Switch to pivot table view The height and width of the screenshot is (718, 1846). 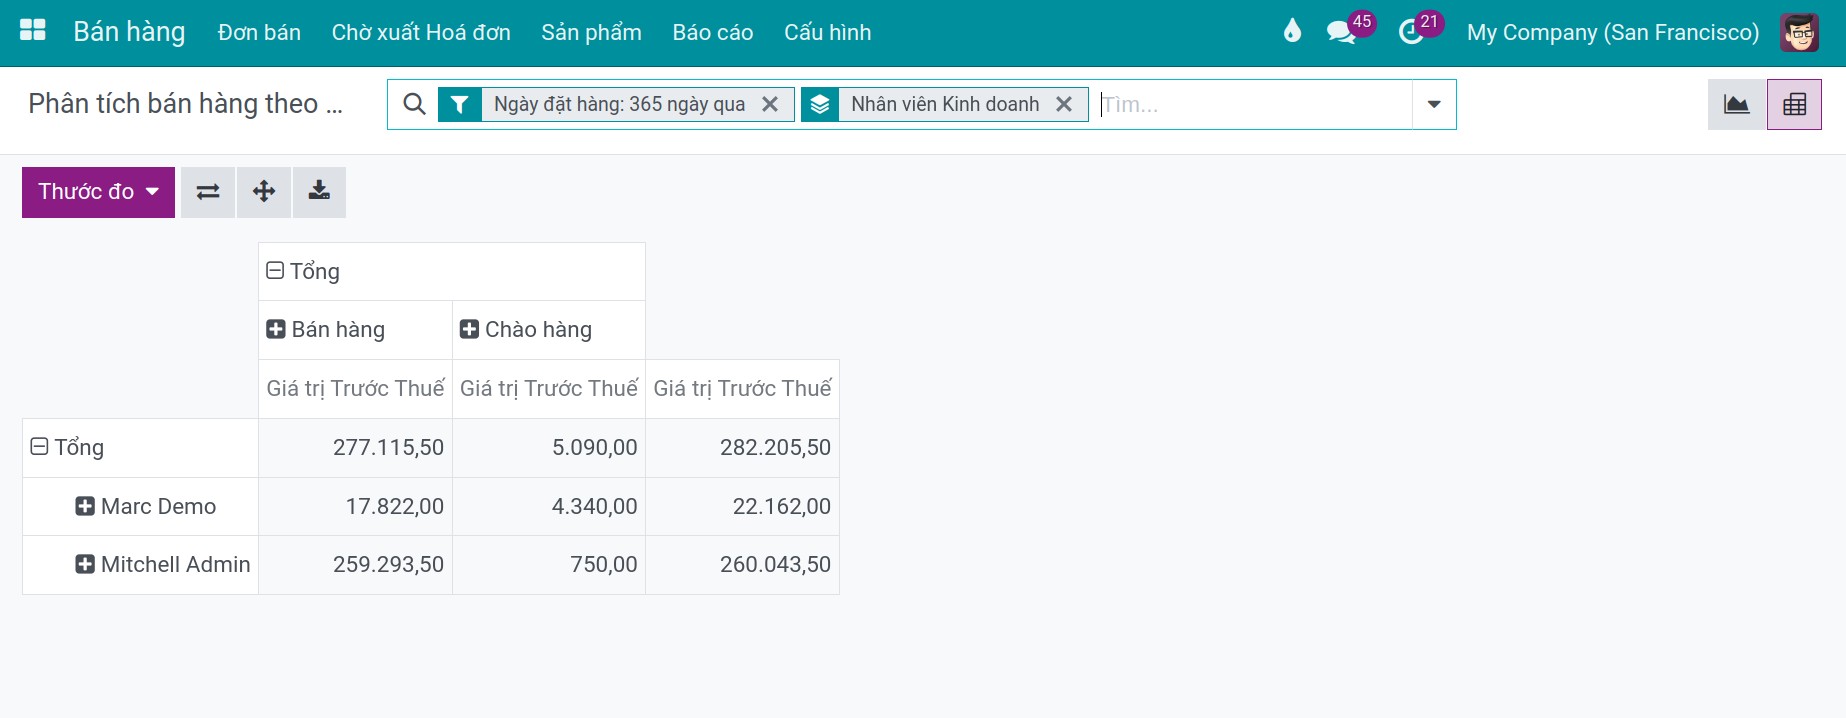coord(1794,104)
